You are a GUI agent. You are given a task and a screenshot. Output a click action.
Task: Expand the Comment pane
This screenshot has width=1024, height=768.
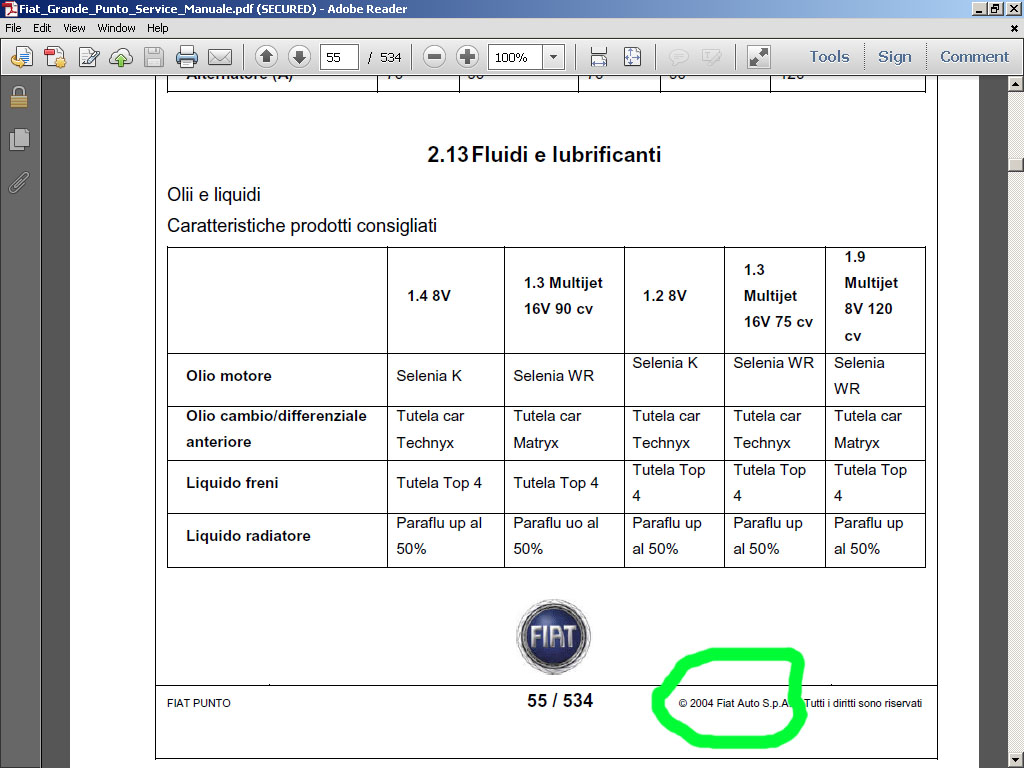point(974,57)
